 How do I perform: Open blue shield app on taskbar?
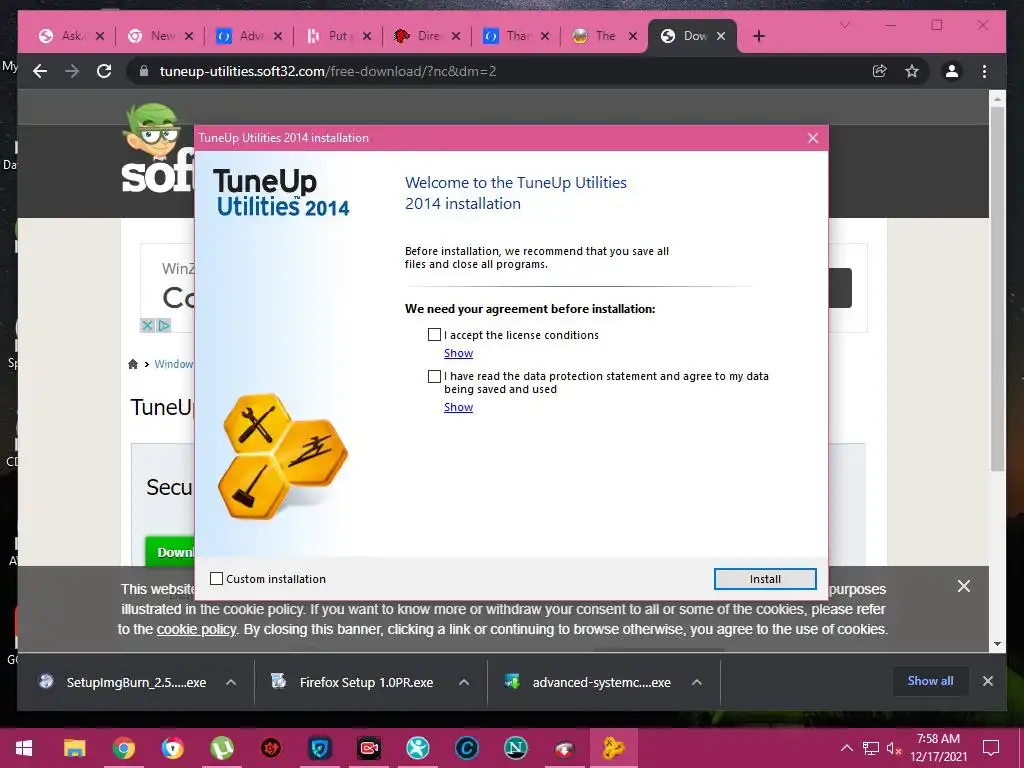point(320,748)
